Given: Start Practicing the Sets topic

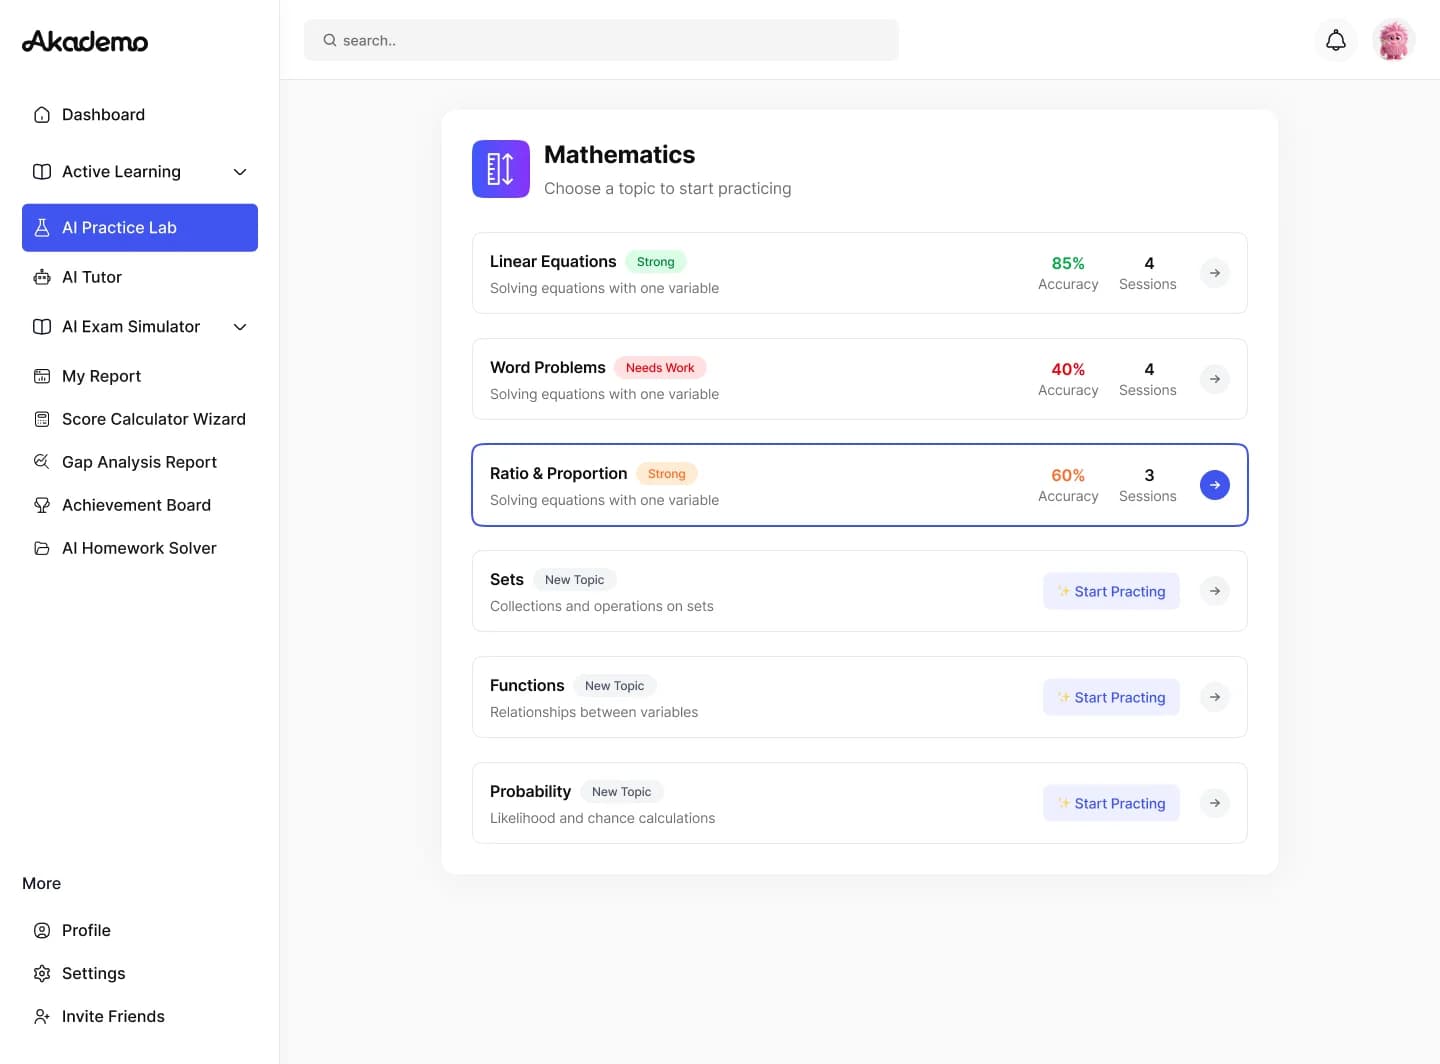Looking at the screenshot, I should click(x=1111, y=591).
